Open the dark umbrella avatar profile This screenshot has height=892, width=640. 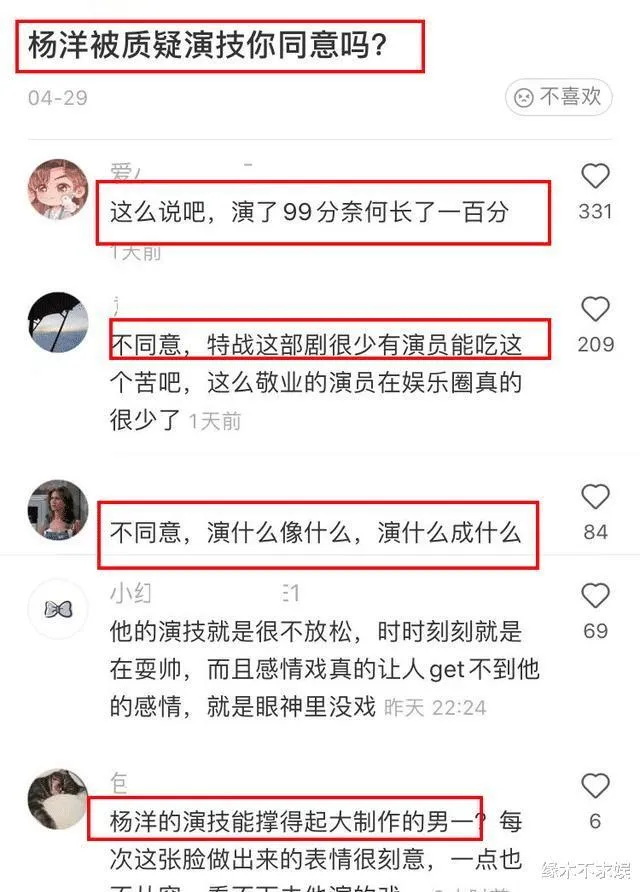coord(58,323)
